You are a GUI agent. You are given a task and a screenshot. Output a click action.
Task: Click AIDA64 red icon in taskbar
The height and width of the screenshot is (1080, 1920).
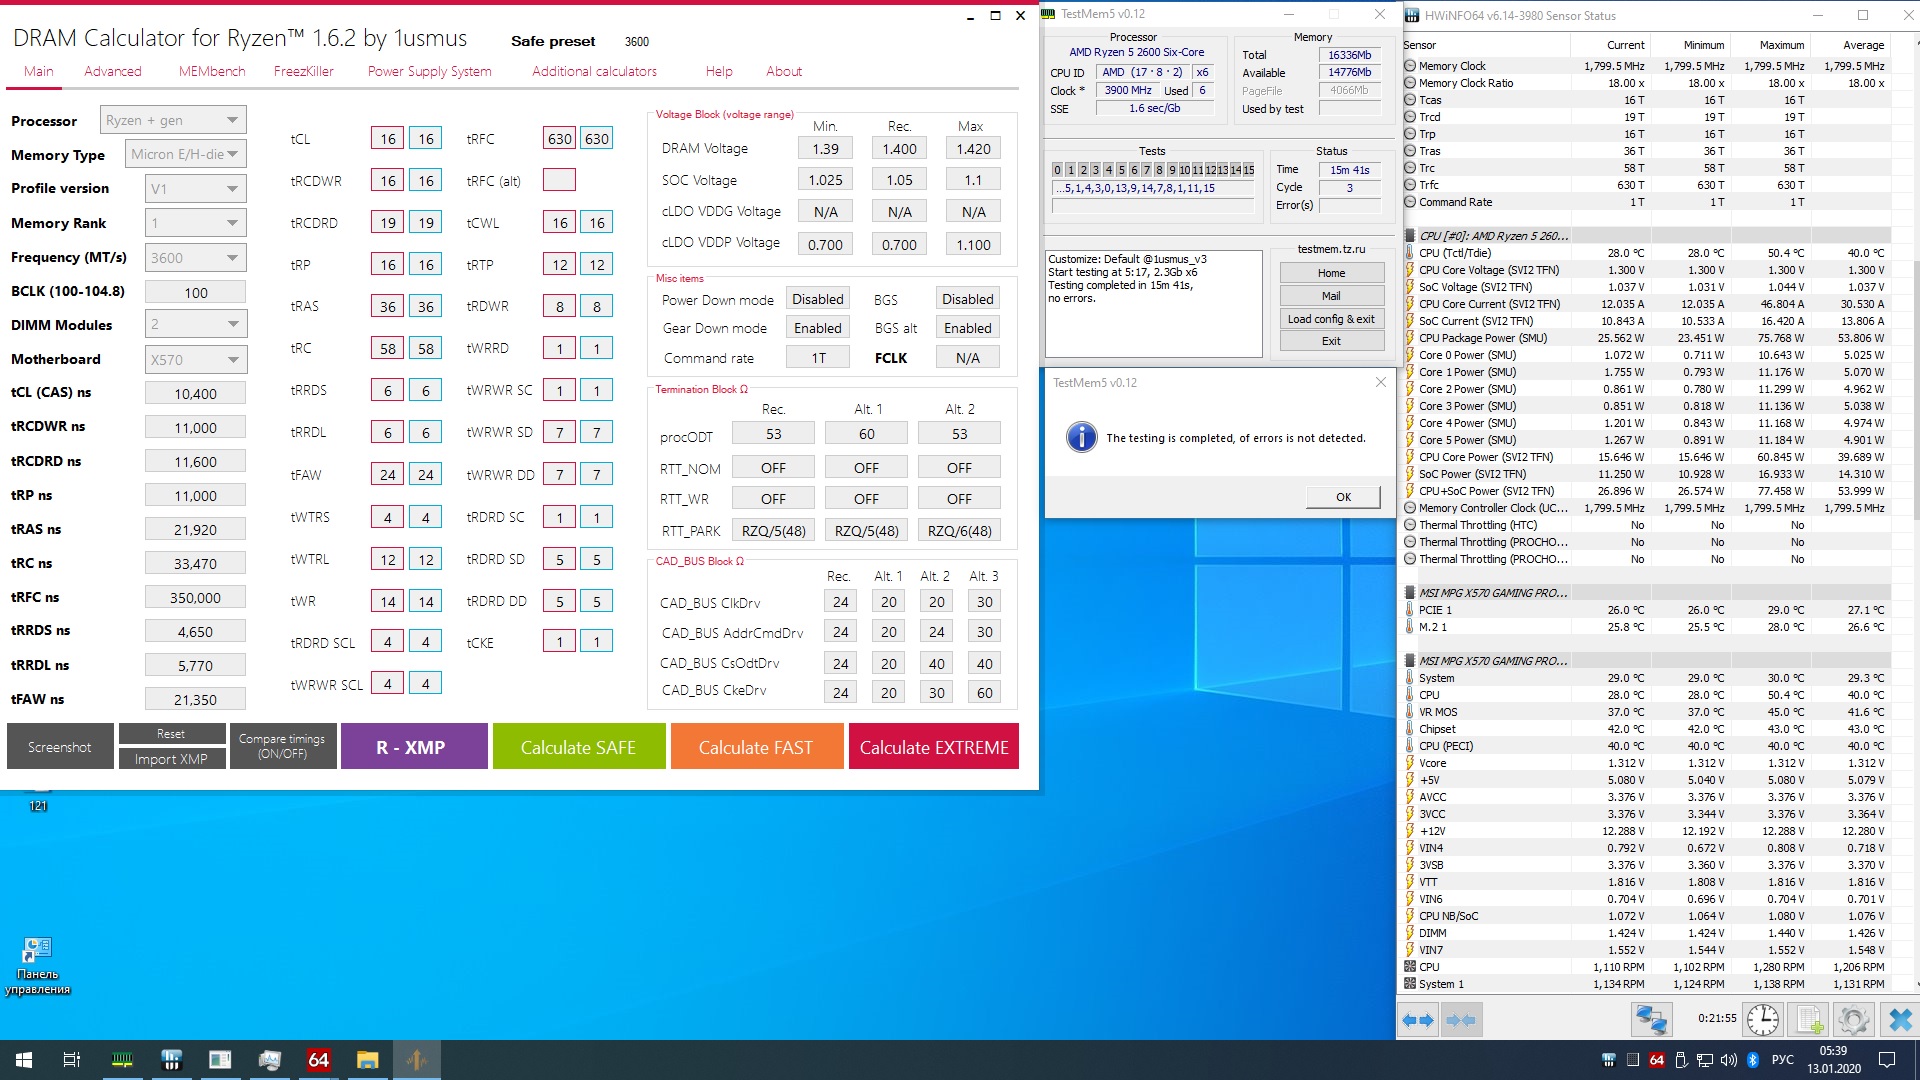[318, 1060]
